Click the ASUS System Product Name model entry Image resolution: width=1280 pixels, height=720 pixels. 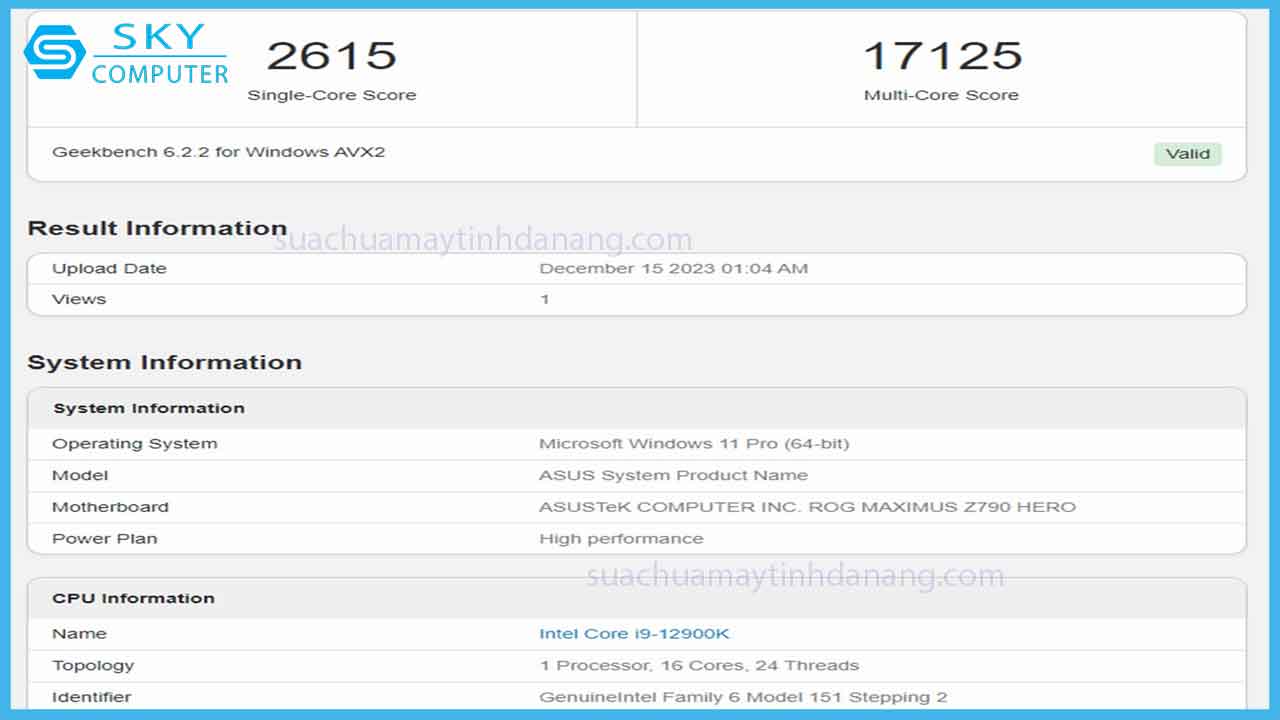point(671,475)
